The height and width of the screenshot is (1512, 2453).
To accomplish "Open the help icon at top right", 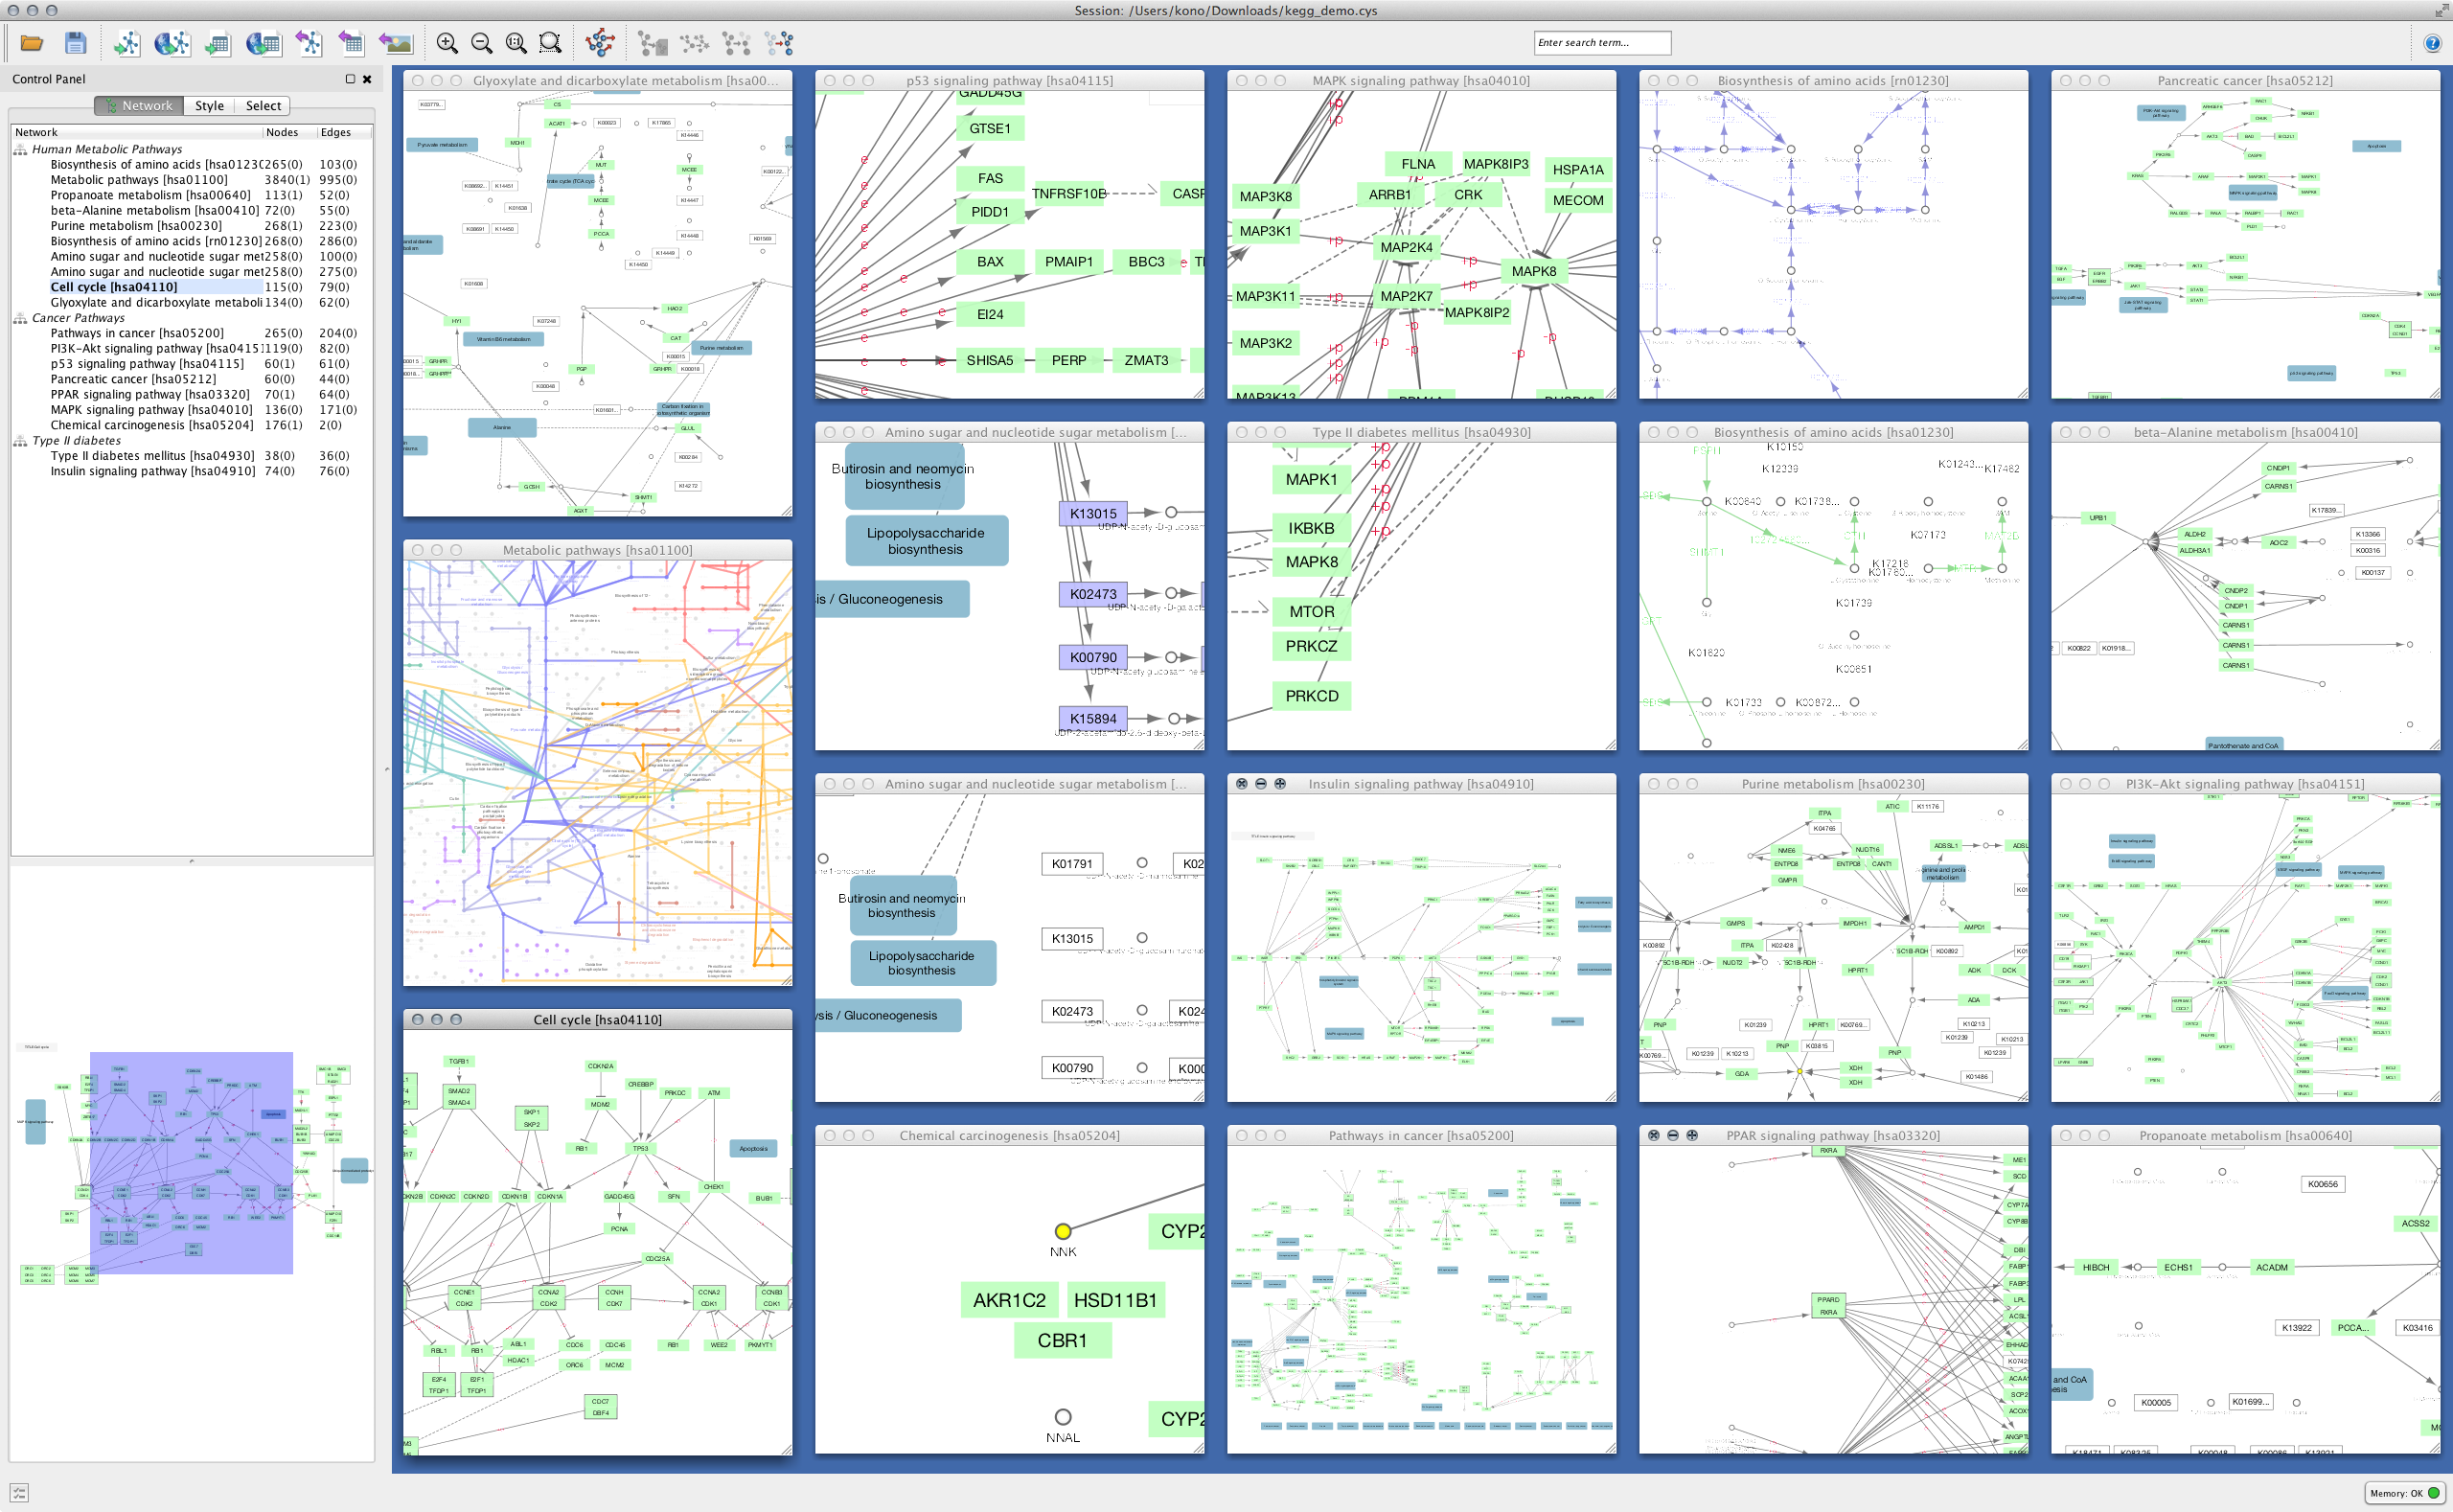I will coord(2432,43).
